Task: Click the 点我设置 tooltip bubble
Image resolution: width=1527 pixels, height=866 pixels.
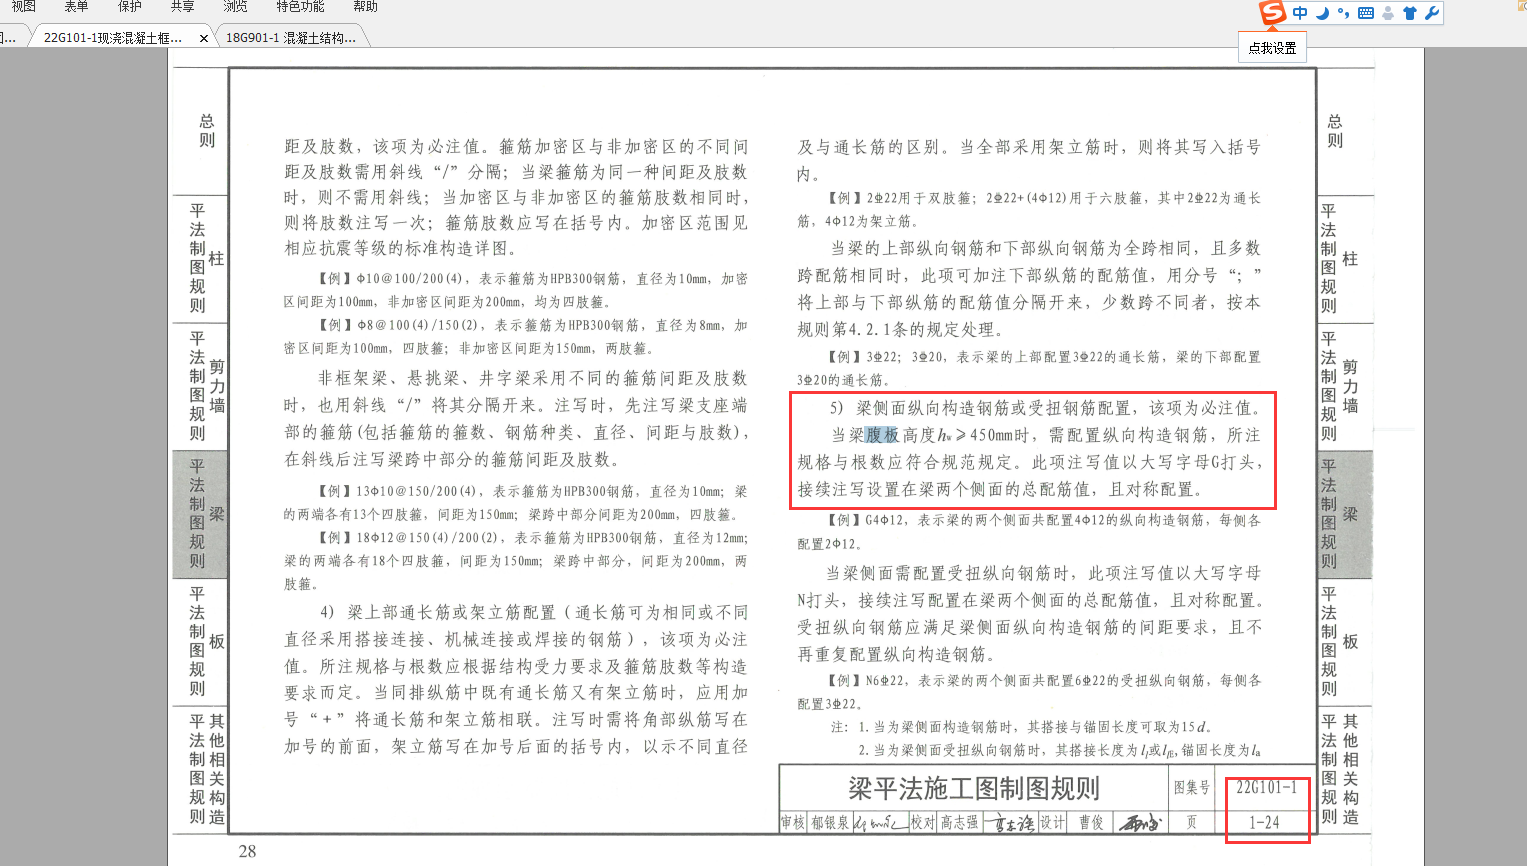Action: tap(1272, 47)
